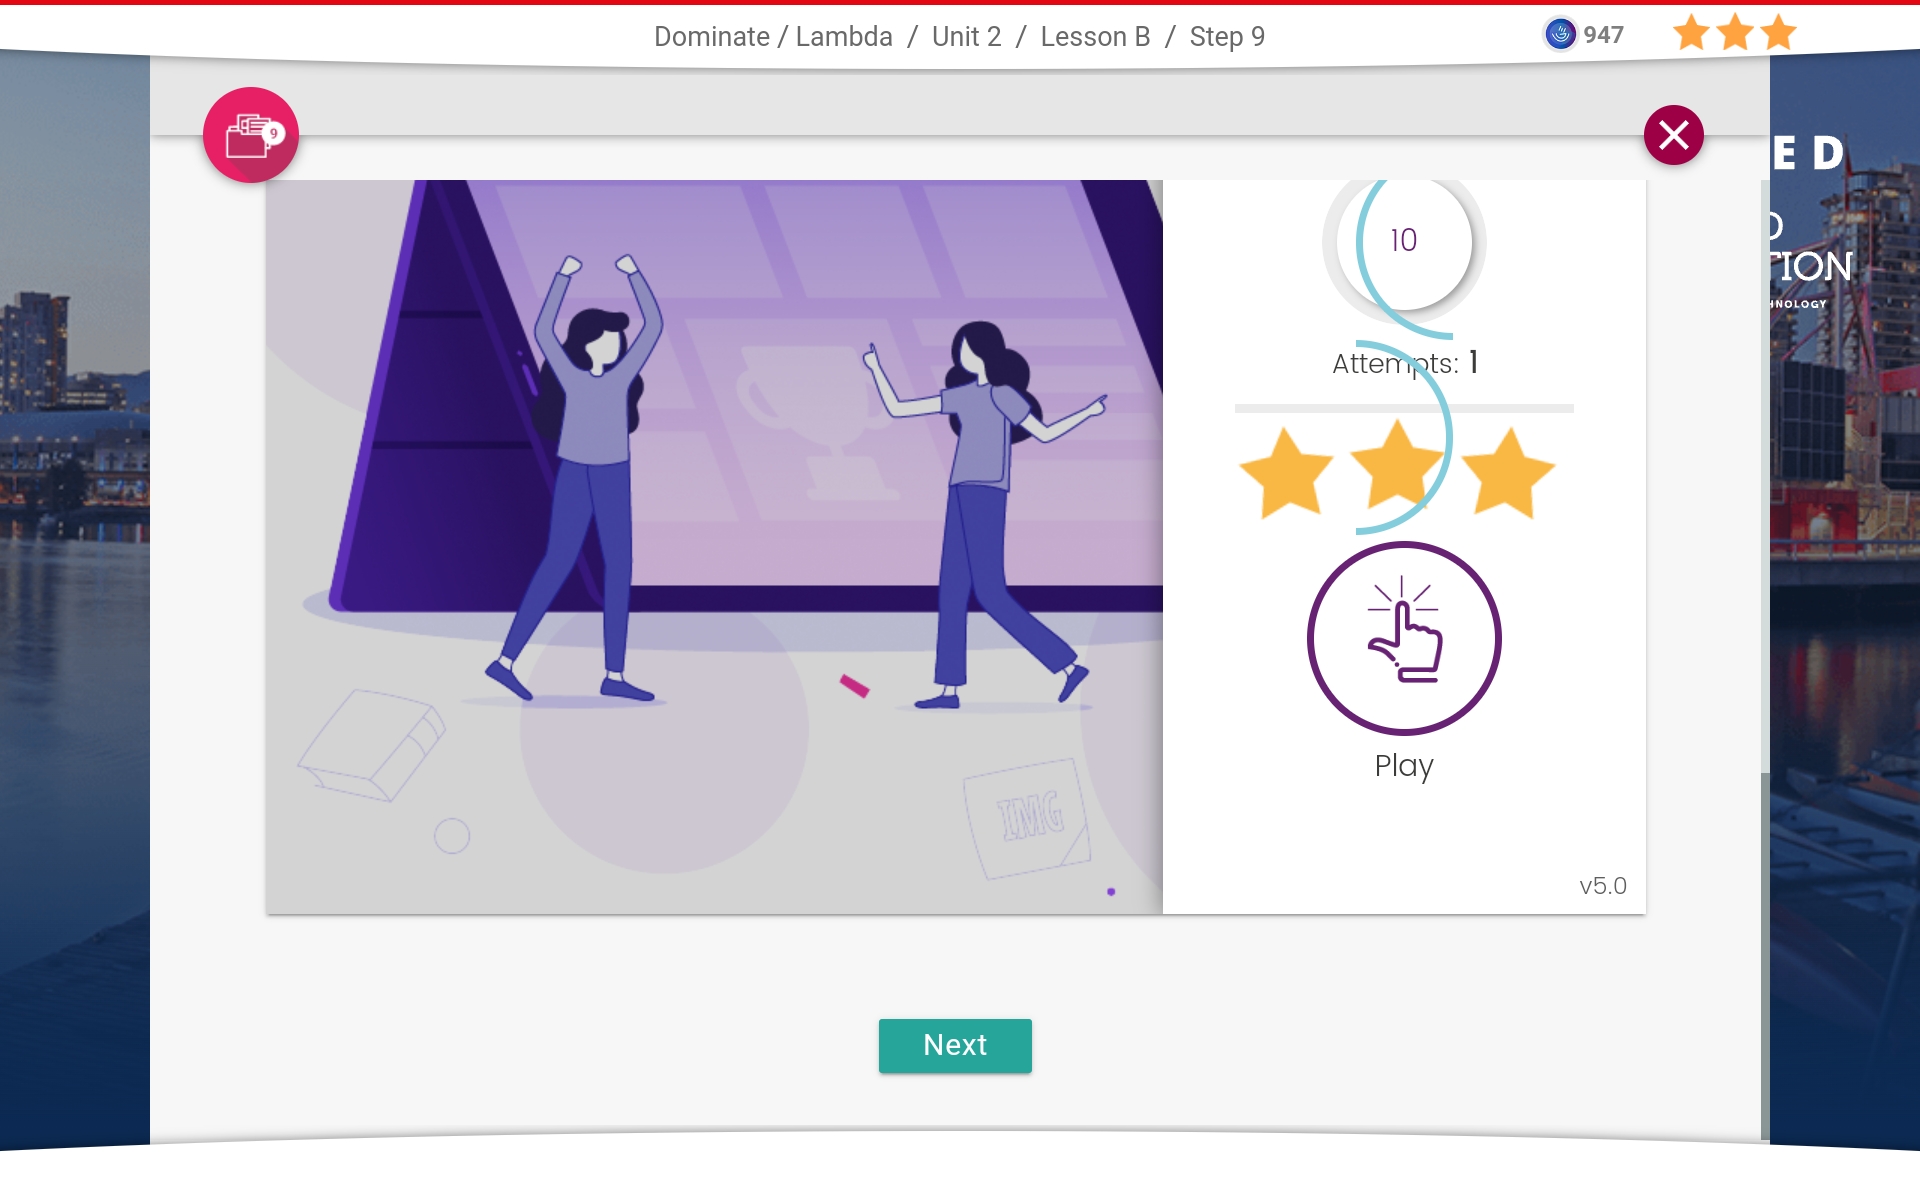
Task: Click the blue points coin icon
Action: pos(1559,35)
